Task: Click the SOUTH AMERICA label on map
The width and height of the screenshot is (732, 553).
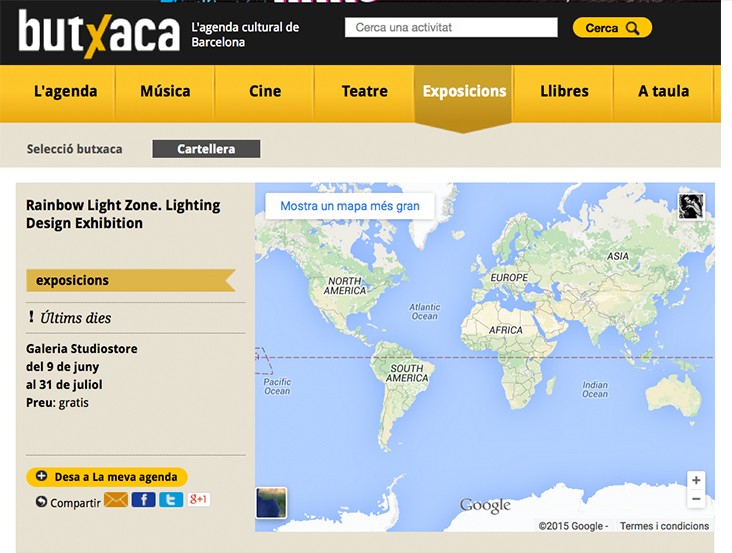Action: pyautogui.click(x=407, y=373)
